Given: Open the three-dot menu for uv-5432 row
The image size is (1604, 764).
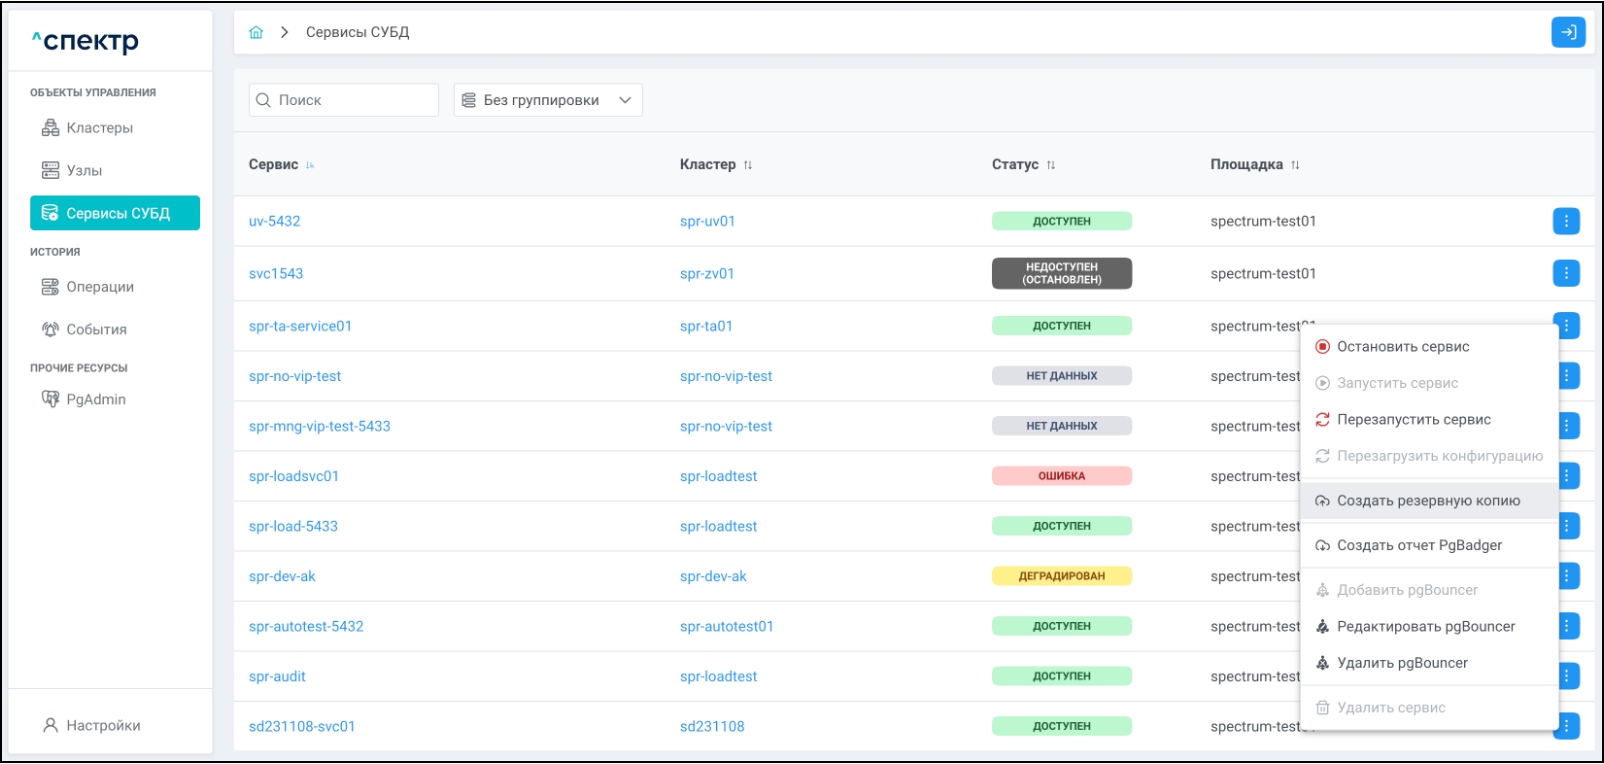Looking at the screenshot, I should pos(1566,221).
